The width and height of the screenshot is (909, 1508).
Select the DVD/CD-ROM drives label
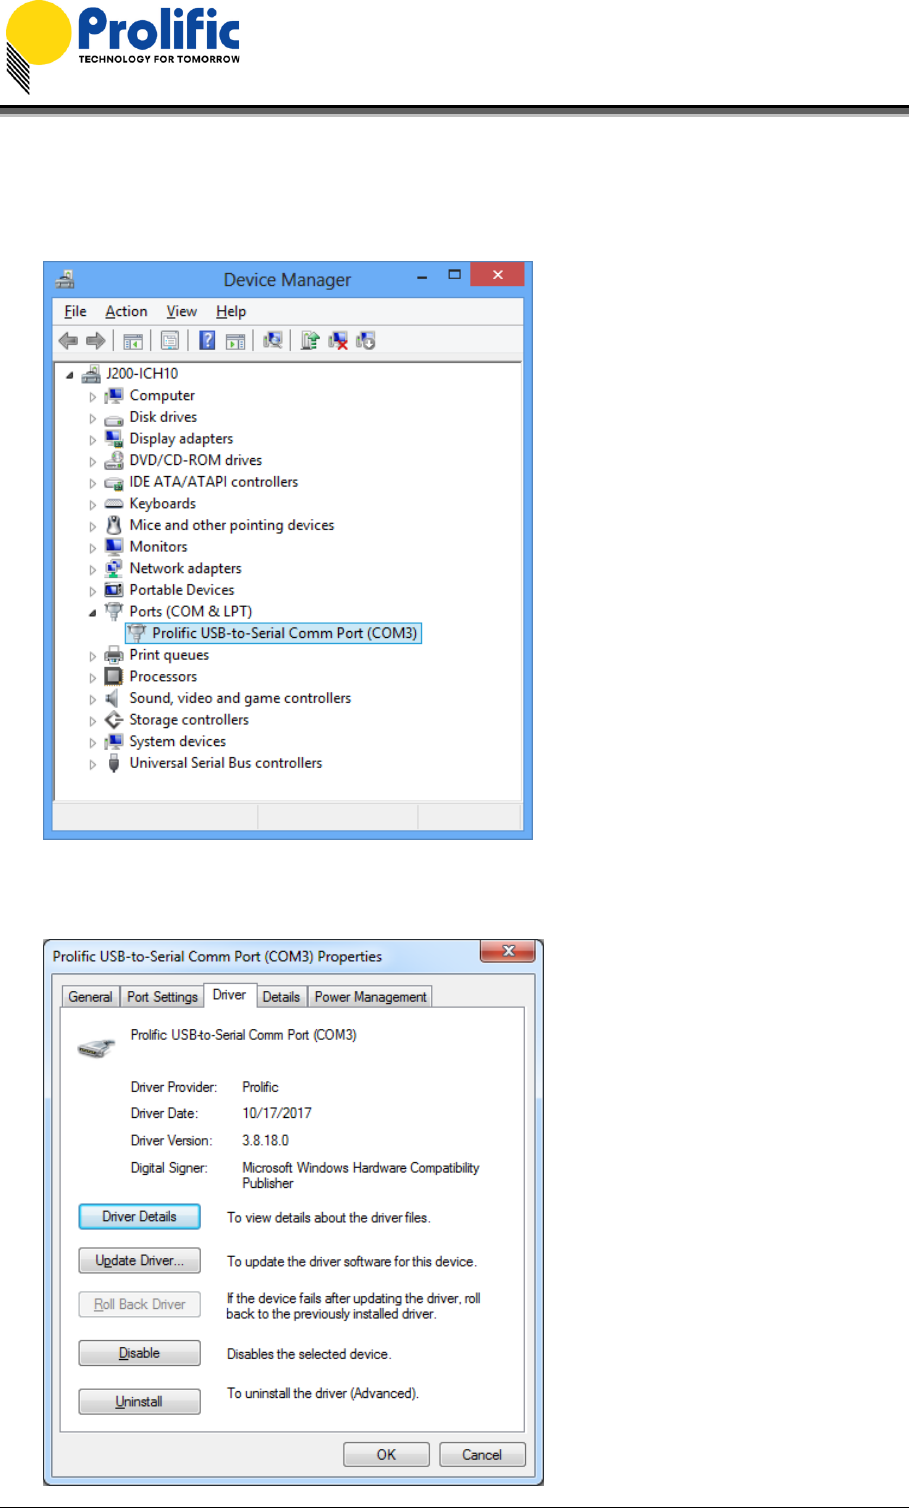click(x=195, y=460)
